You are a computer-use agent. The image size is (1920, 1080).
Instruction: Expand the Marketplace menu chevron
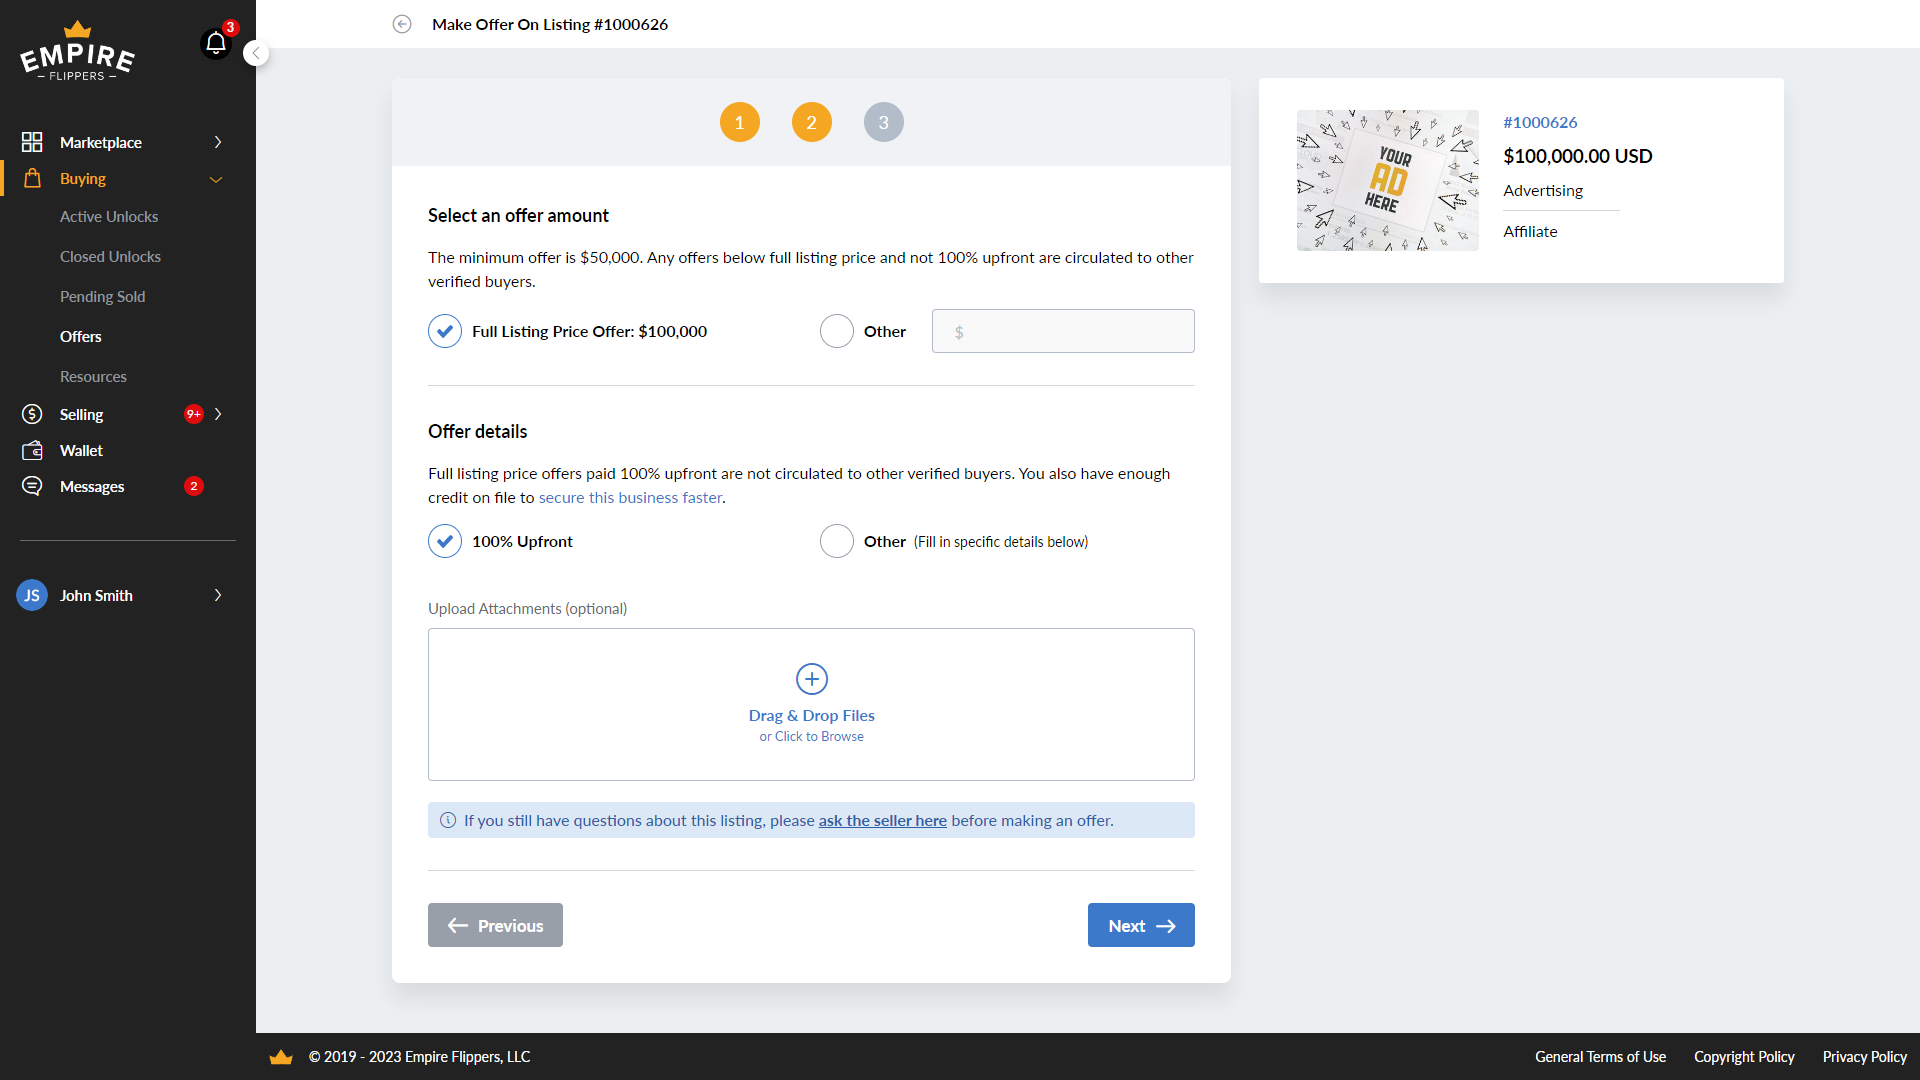218,142
